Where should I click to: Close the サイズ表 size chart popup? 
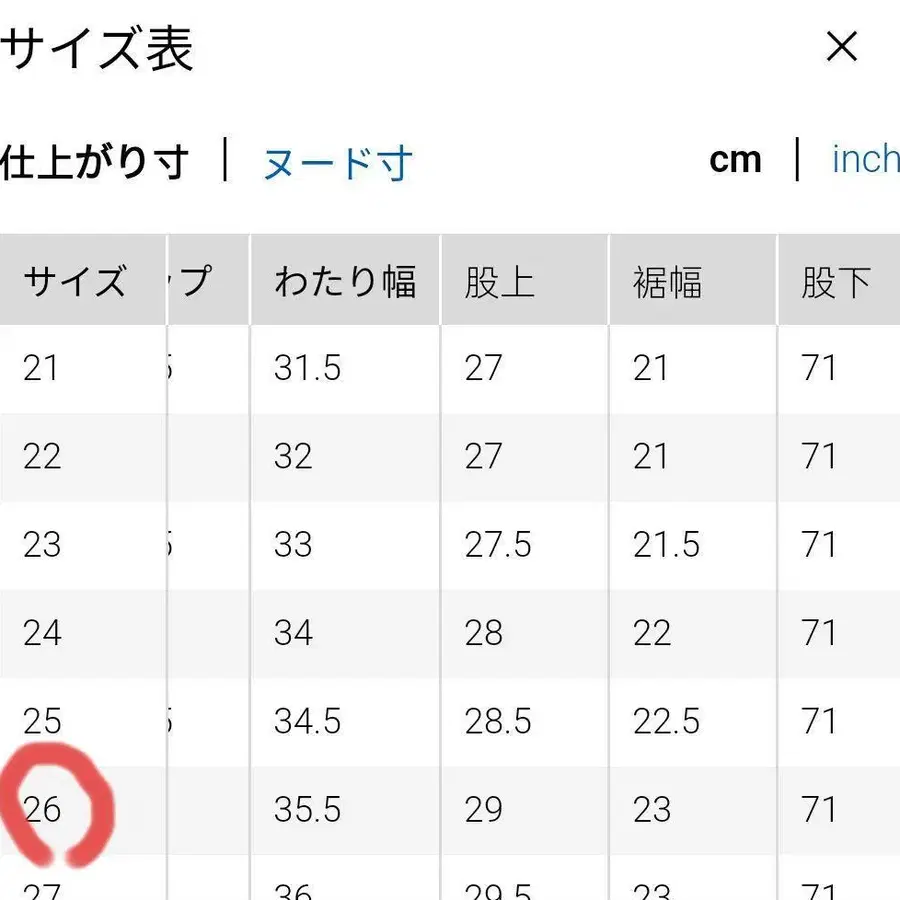(x=843, y=47)
